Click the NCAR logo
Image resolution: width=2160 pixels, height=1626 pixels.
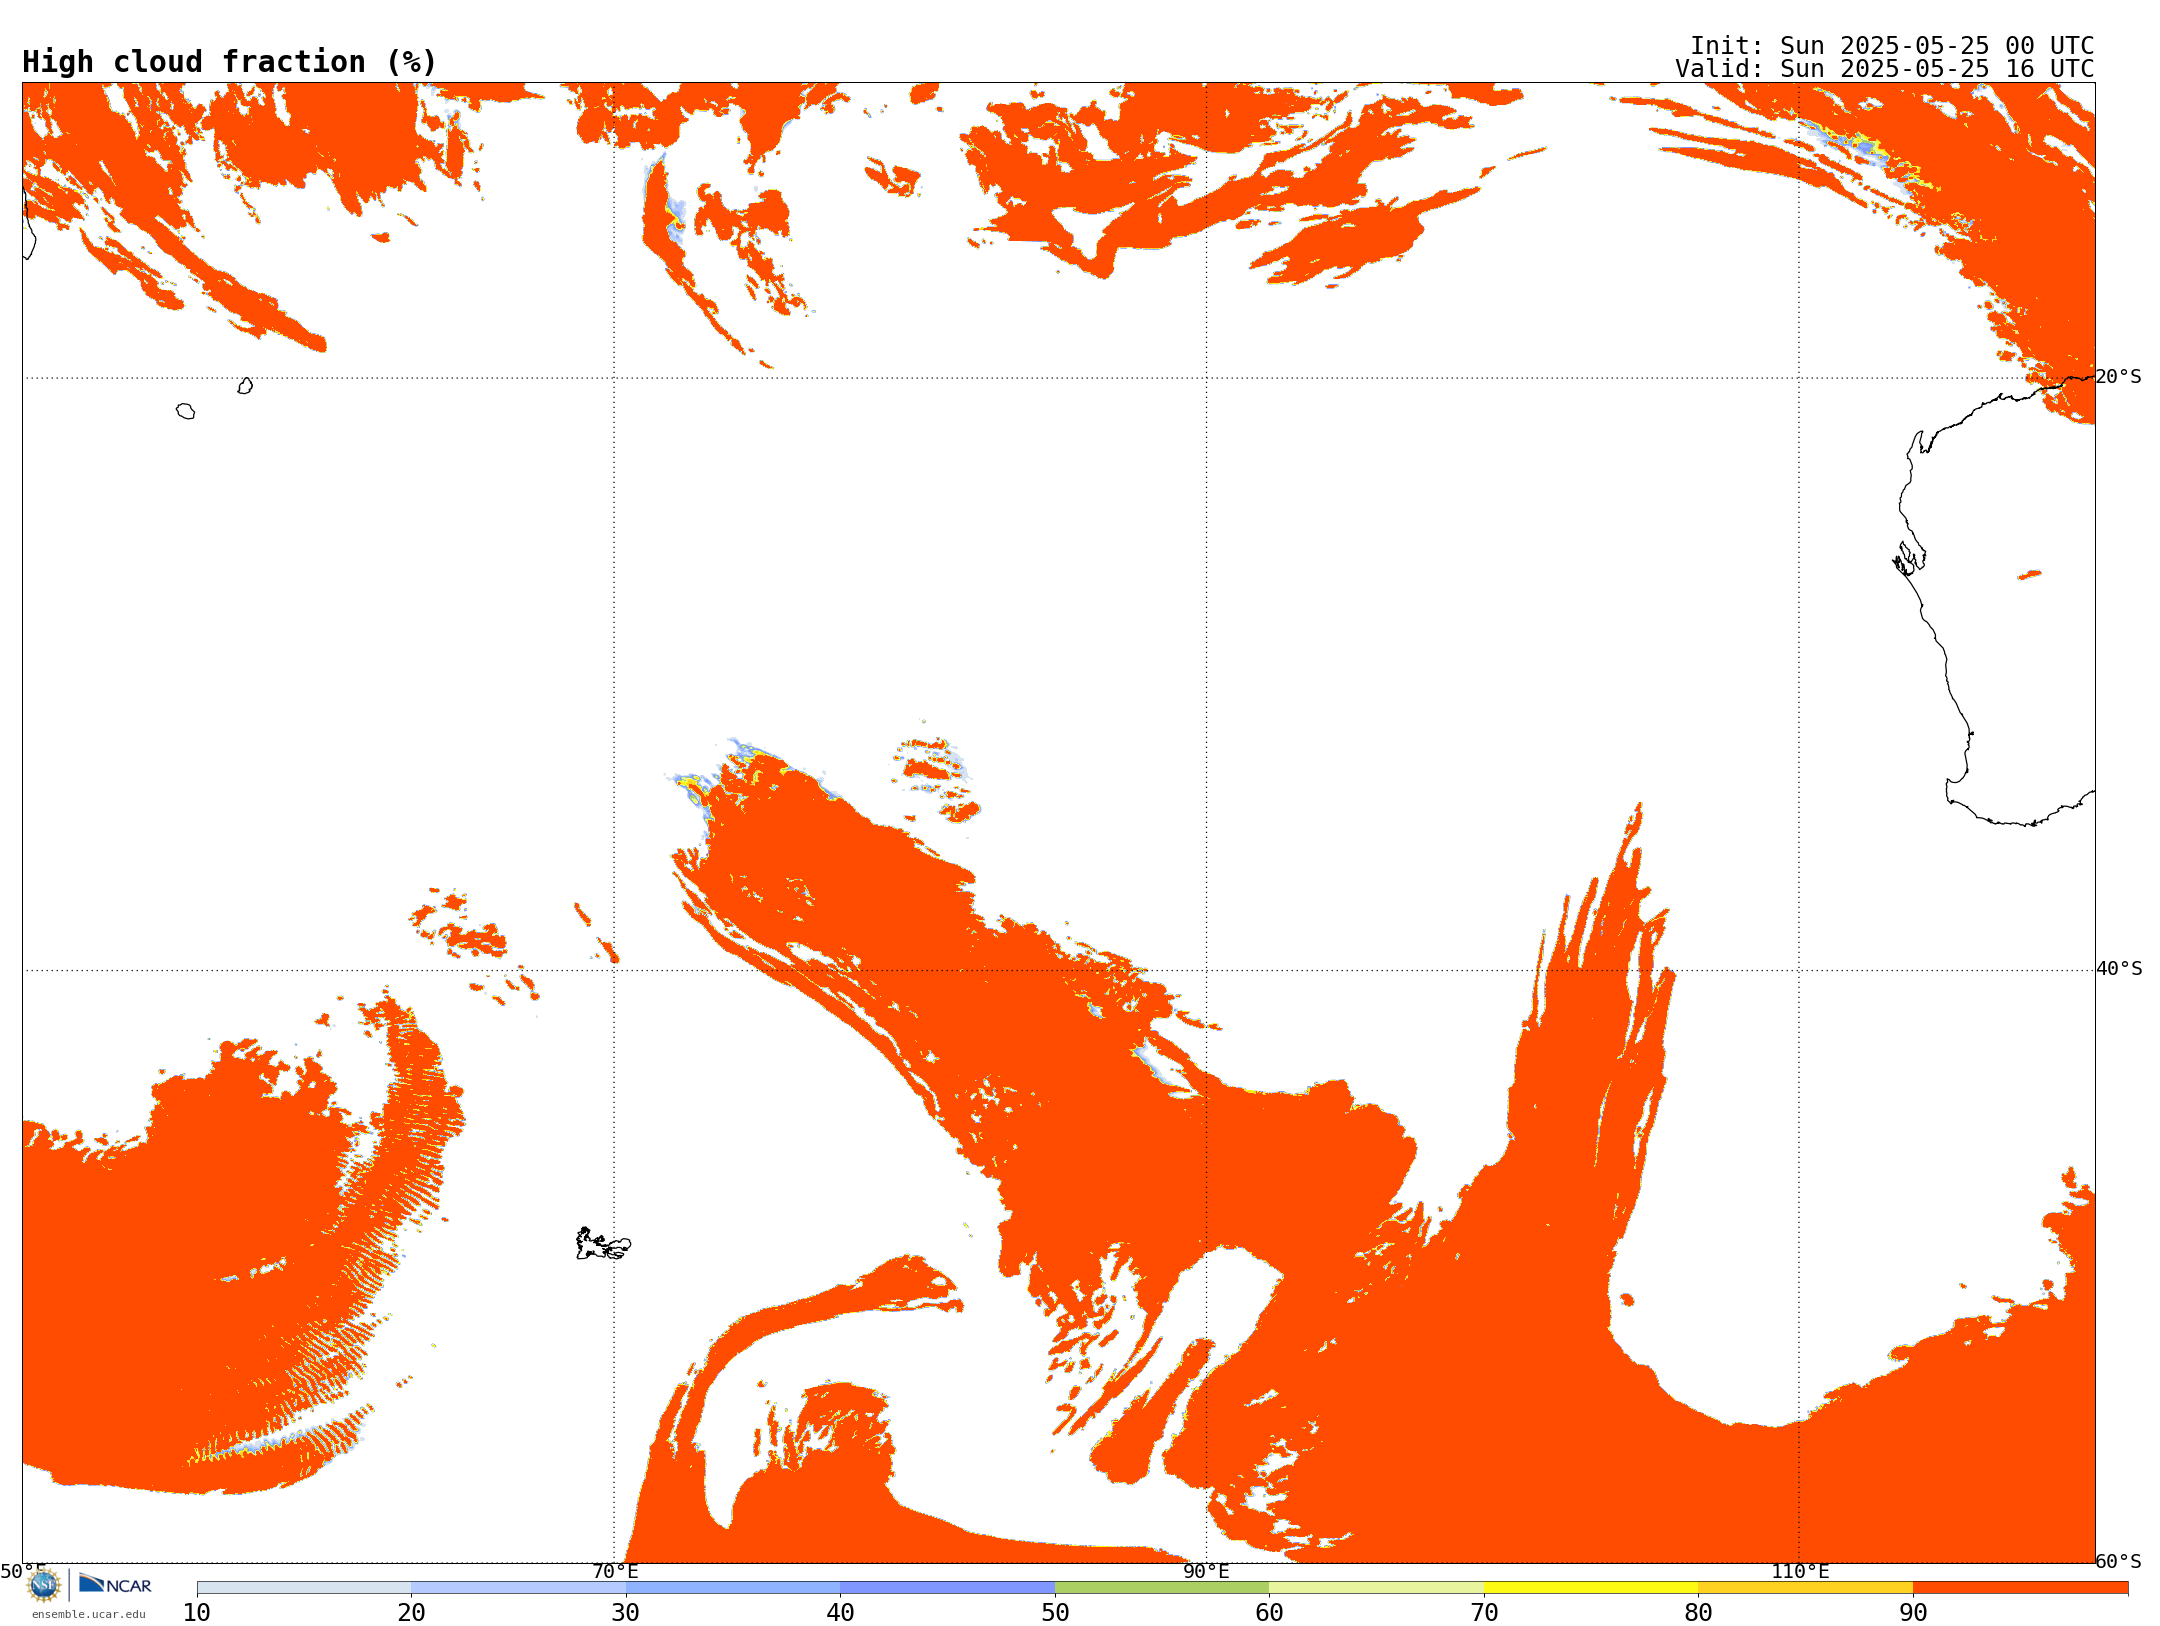pos(115,1585)
